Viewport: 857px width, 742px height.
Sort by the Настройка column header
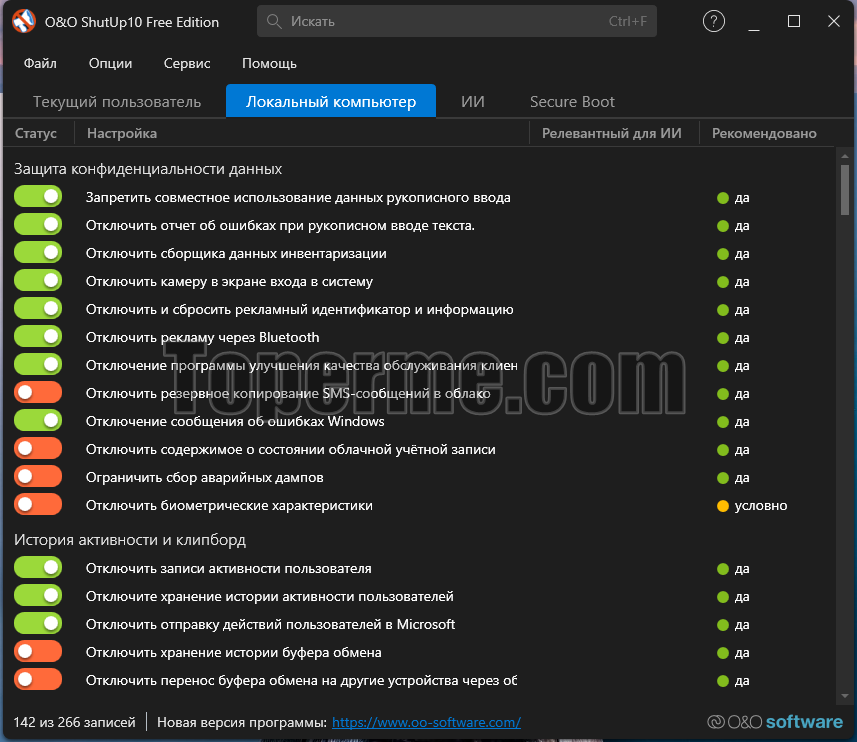[x=122, y=133]
